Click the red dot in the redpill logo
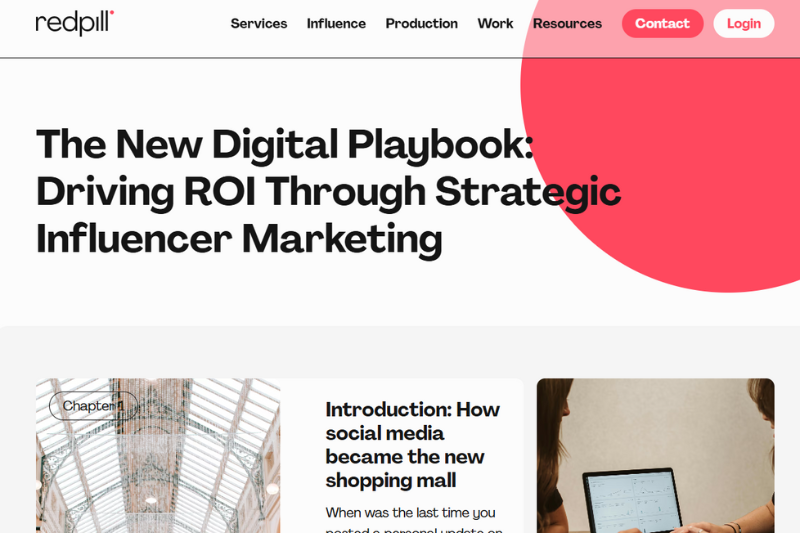The height and width of the screenshot is (533, 800). pos(112,12)
